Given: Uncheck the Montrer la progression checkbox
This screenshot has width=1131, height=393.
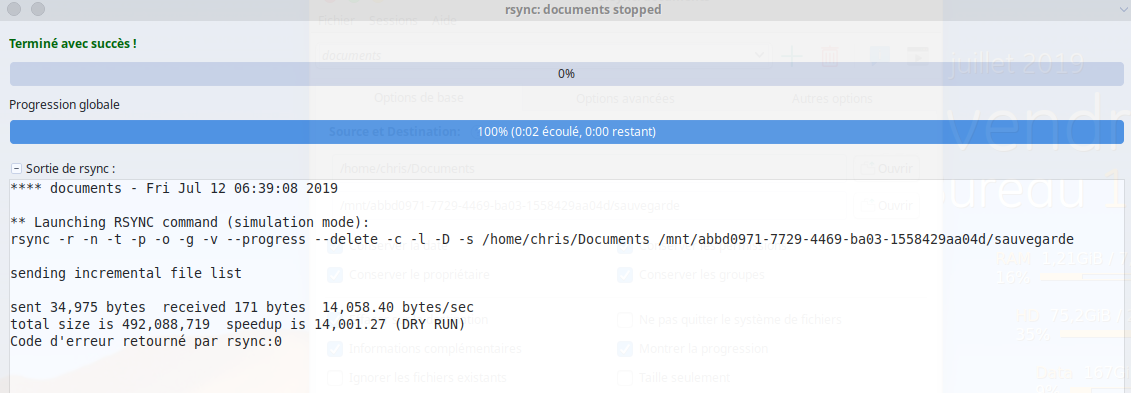Looking at the screenshot, I should click(625, 349).
